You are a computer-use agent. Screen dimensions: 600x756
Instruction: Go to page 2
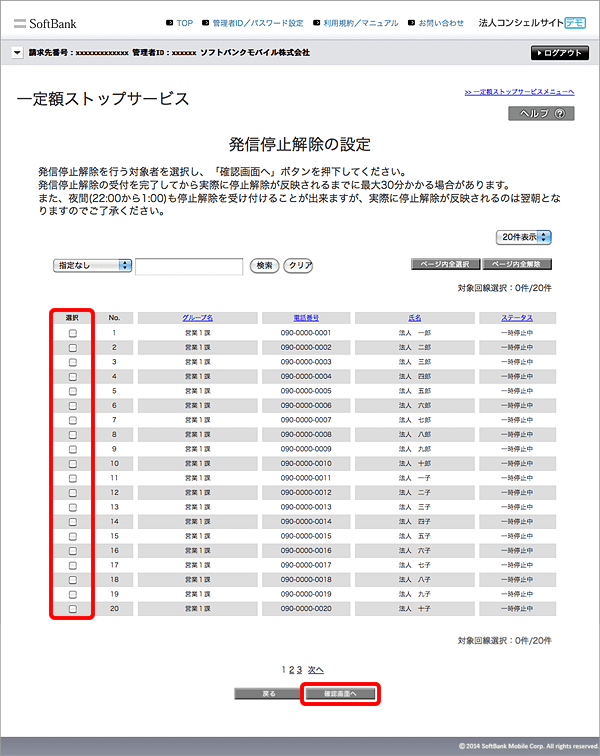coord(291,670)
